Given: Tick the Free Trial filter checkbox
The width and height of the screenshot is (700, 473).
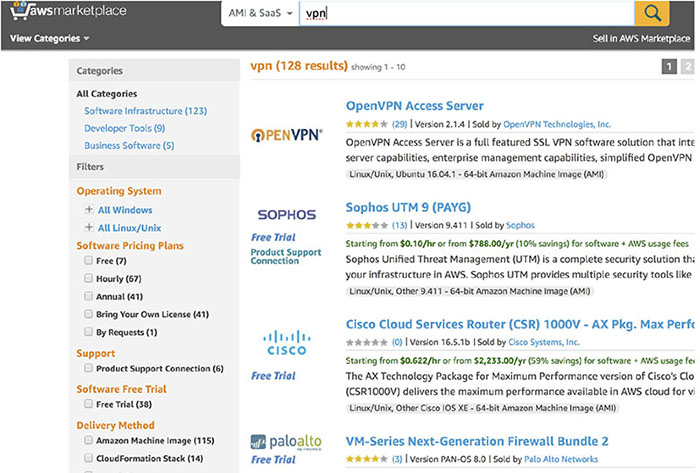Looking at the screenshot, I should [89, 405].
